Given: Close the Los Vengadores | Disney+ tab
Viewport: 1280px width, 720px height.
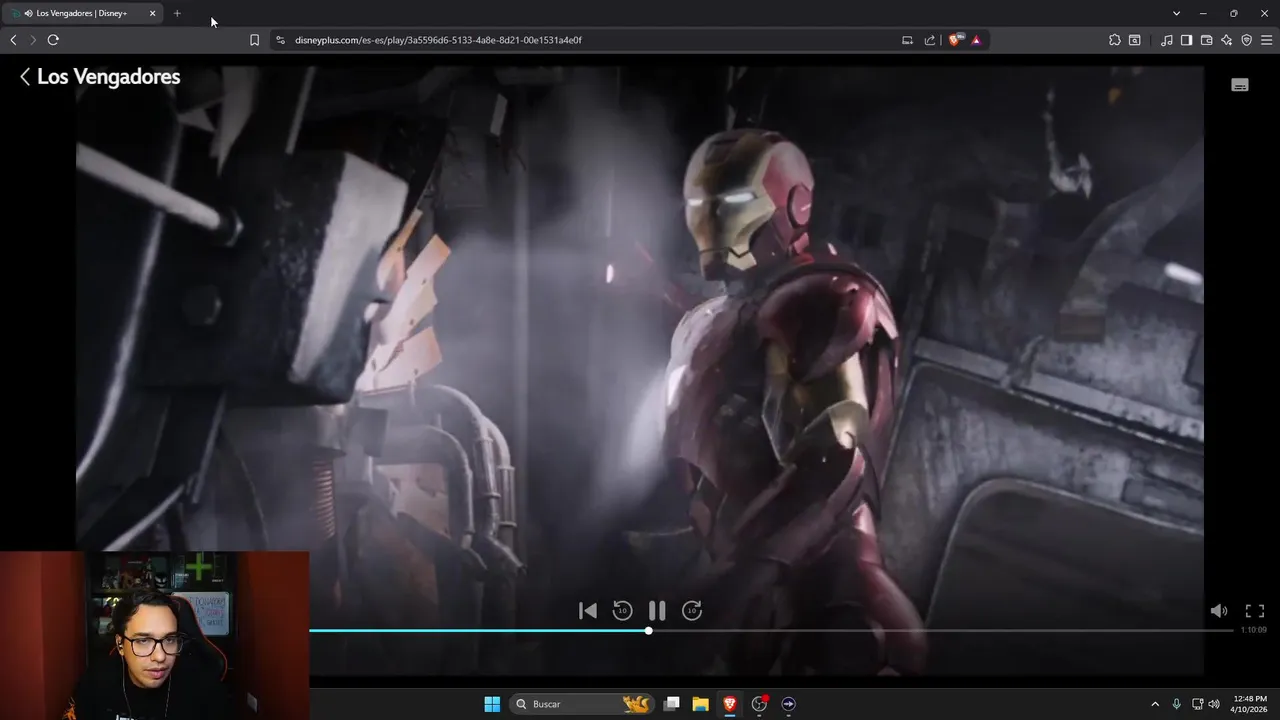Looking at the screenshot, I should [x=152, y=13].
